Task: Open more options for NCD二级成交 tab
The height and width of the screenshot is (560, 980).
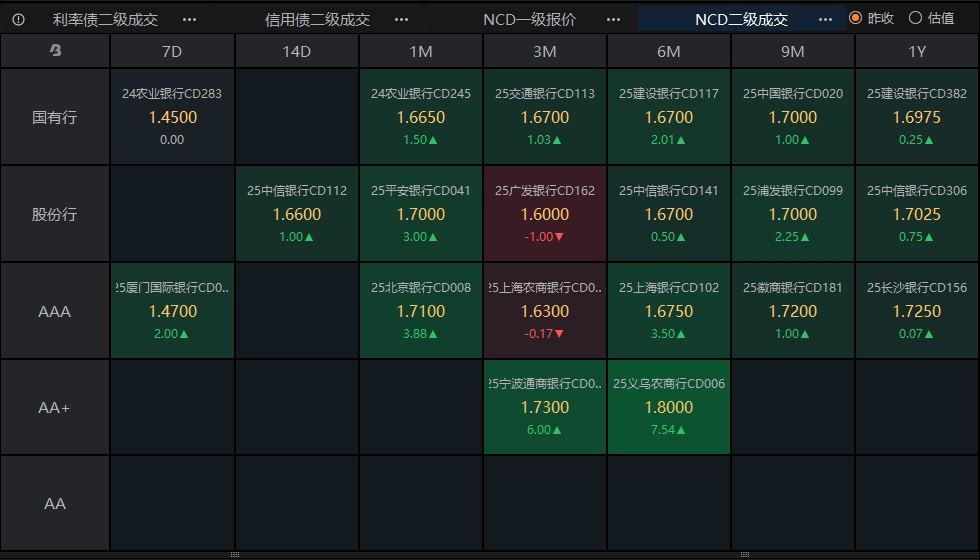Action: pos(826,19)
